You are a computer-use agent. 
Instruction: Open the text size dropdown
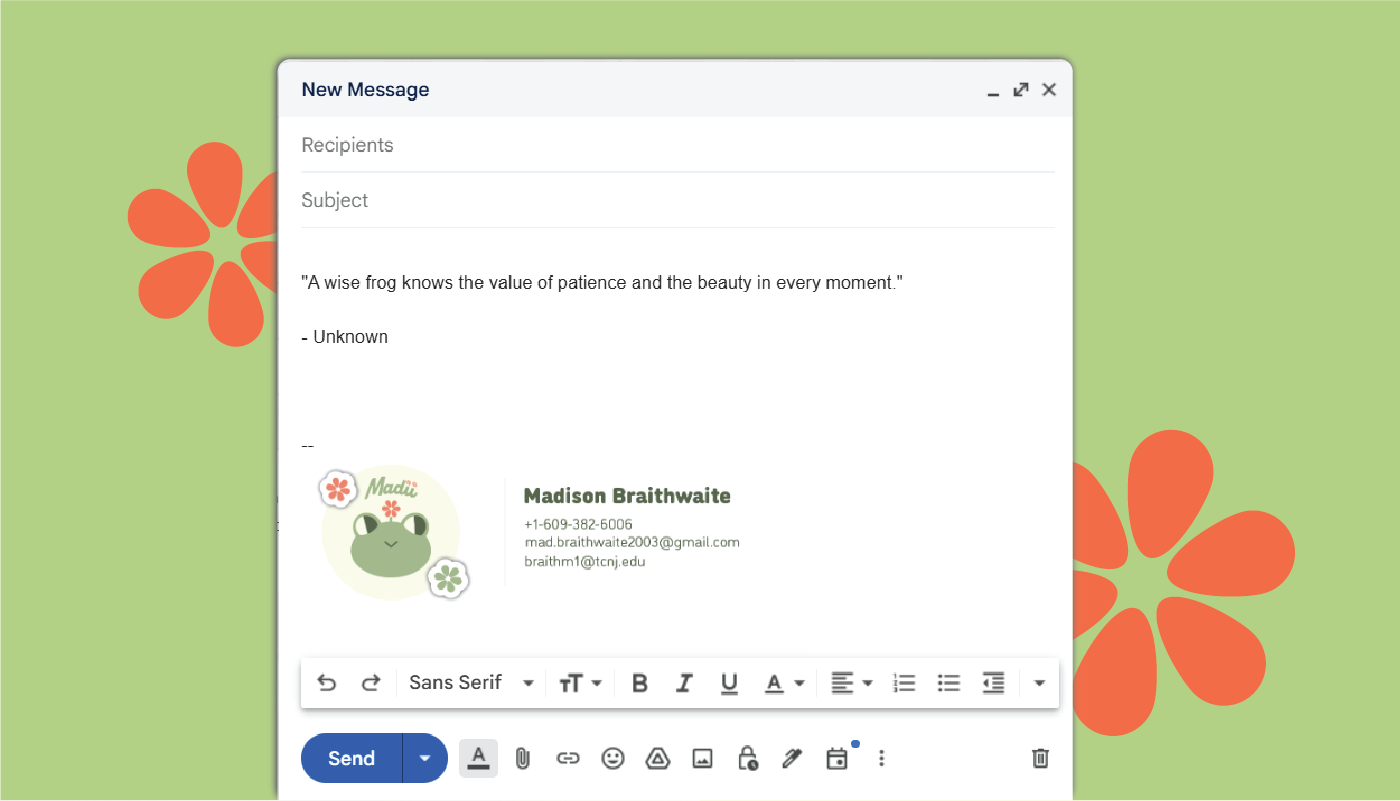point(580,683)
